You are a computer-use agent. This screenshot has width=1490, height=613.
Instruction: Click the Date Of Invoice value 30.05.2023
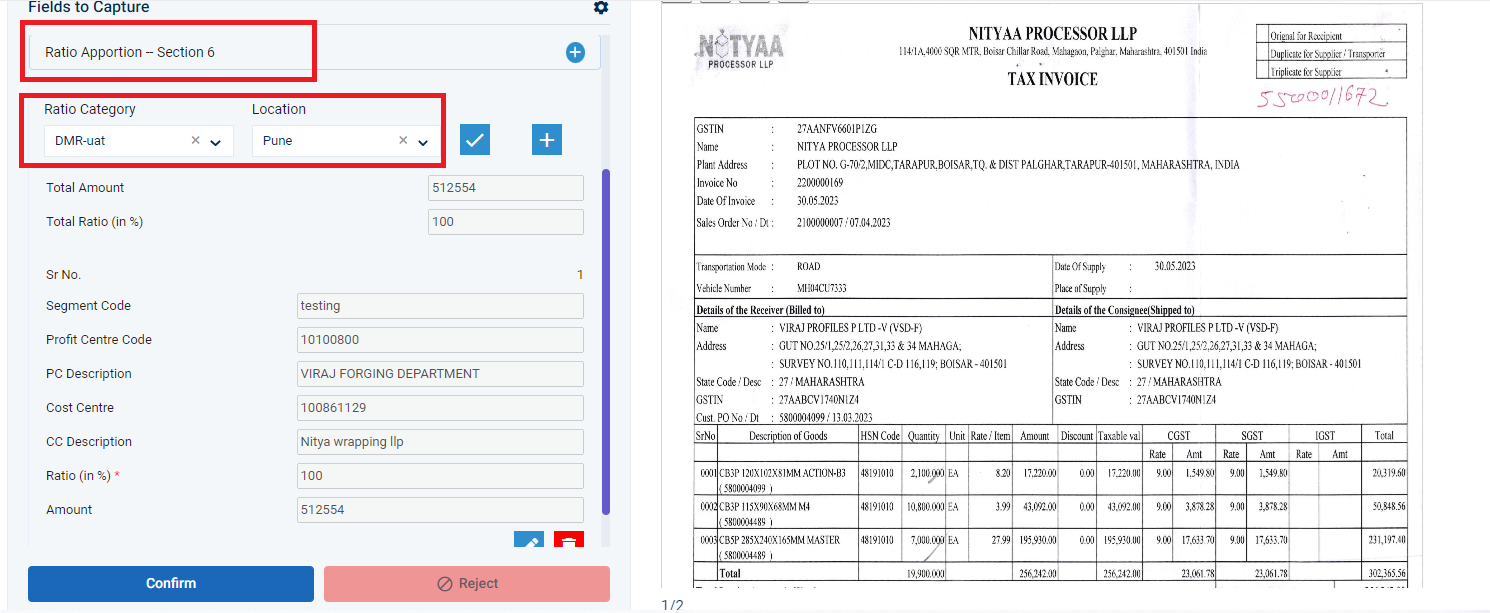point(818,202)
